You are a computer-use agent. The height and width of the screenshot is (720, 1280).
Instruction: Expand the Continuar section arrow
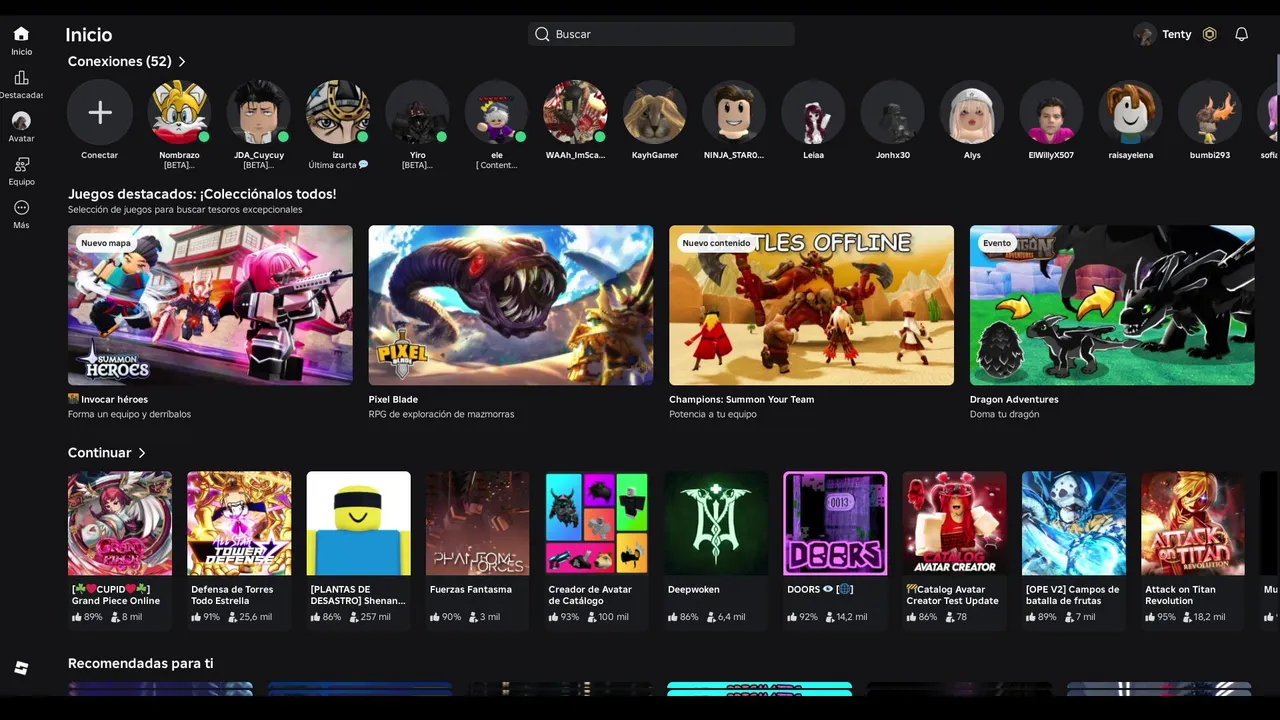(x=142, y=453)
